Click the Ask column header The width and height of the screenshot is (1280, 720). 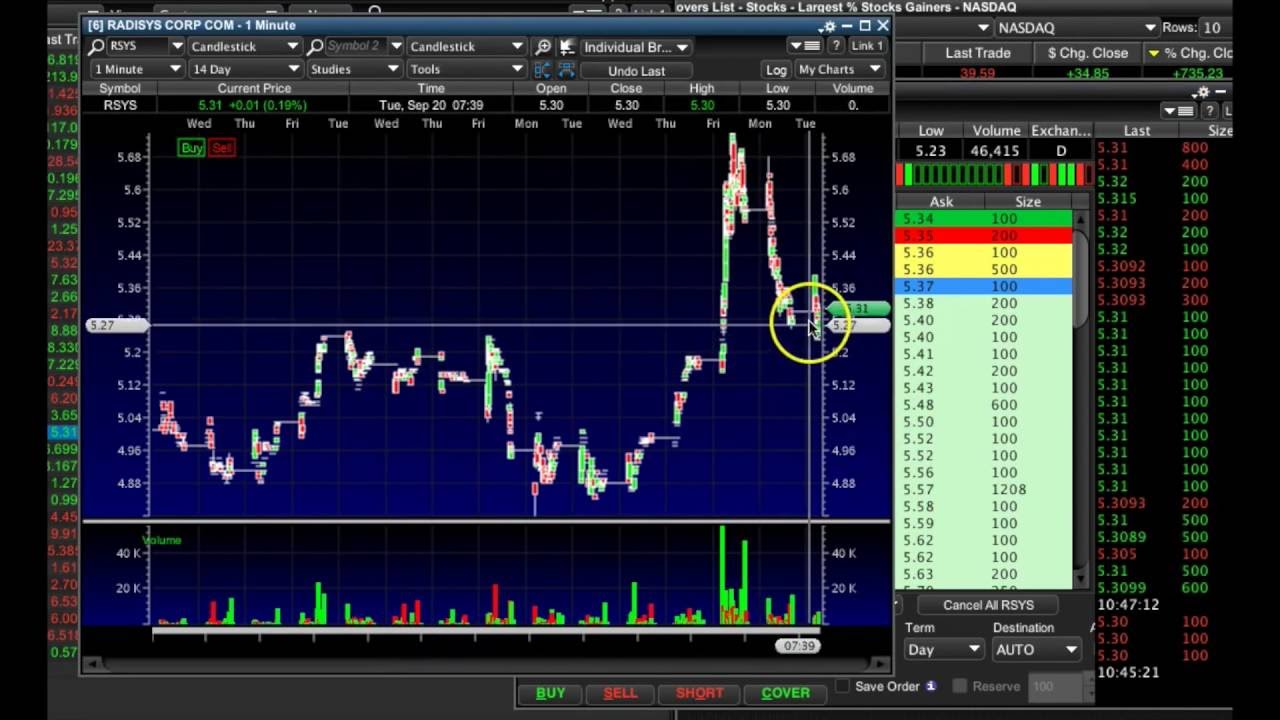(x=941, y=201)
